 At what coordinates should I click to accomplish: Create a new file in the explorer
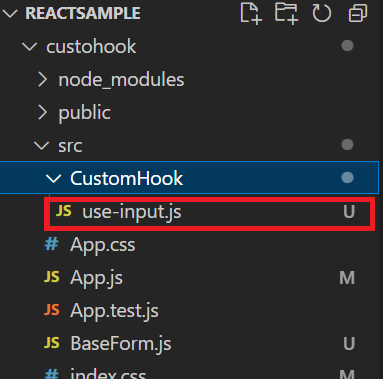point(251,13)
